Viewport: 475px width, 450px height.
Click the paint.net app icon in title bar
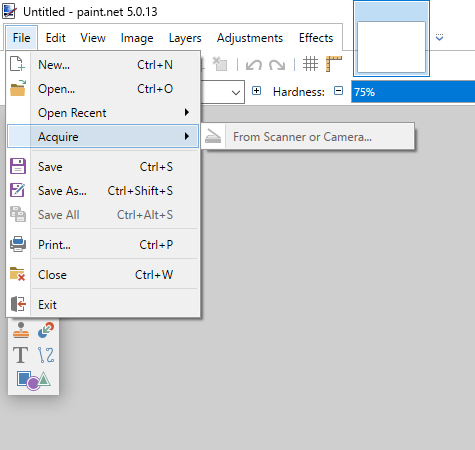tap(9, 11)
